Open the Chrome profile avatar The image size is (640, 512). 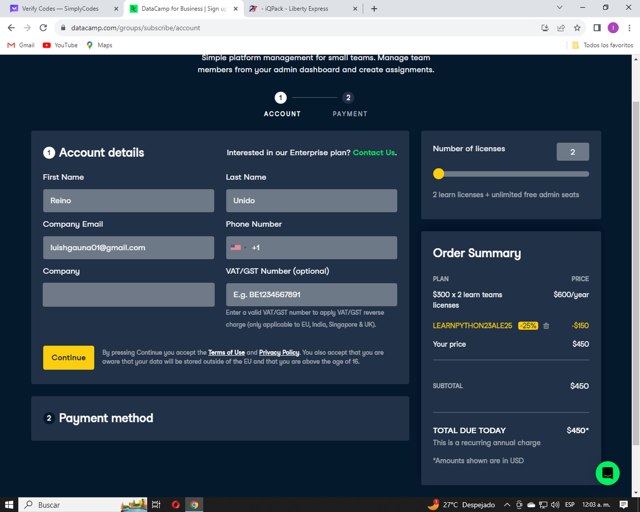pos(613,28)
